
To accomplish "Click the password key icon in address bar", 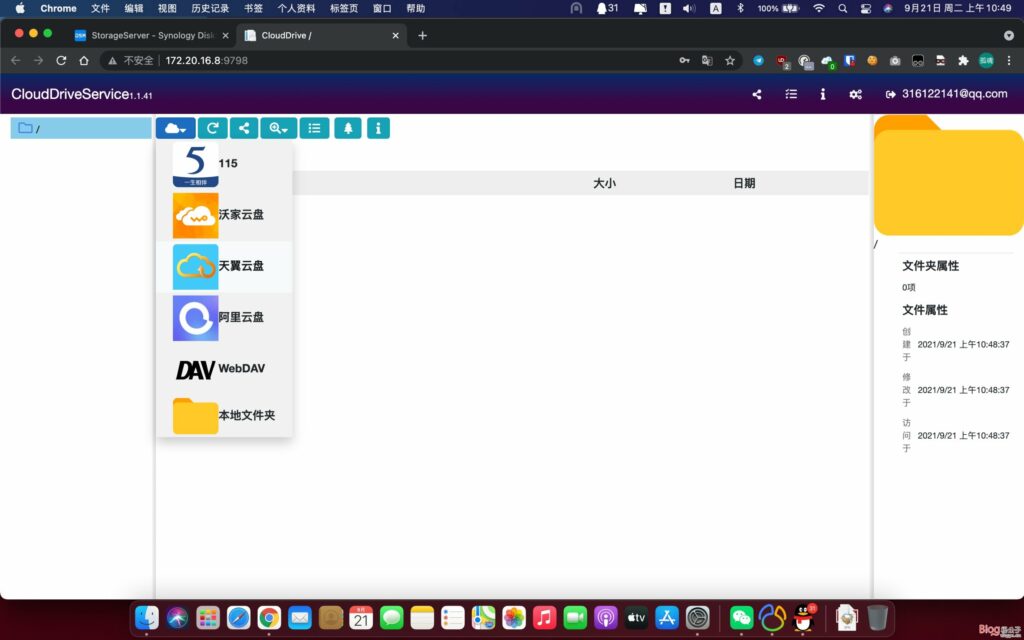I will 684,61.
